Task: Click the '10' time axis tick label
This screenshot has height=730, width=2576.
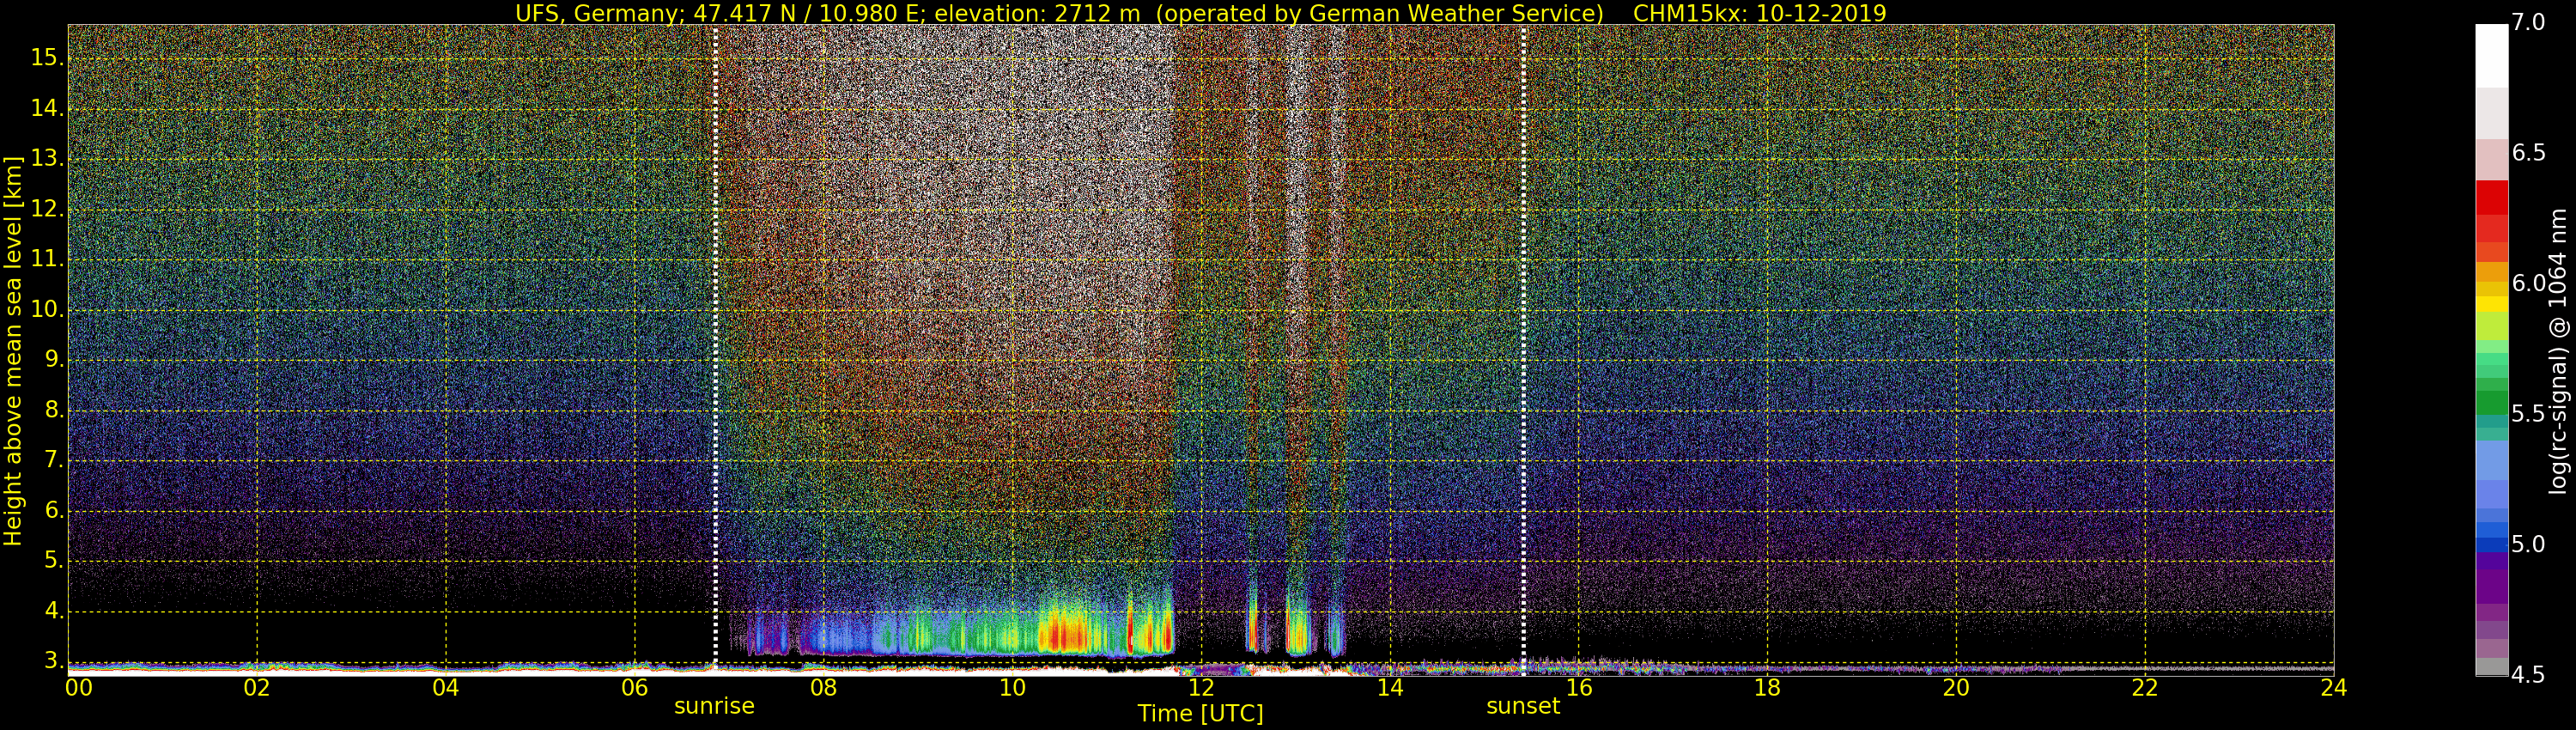Action: click(x=1012, y=688)
